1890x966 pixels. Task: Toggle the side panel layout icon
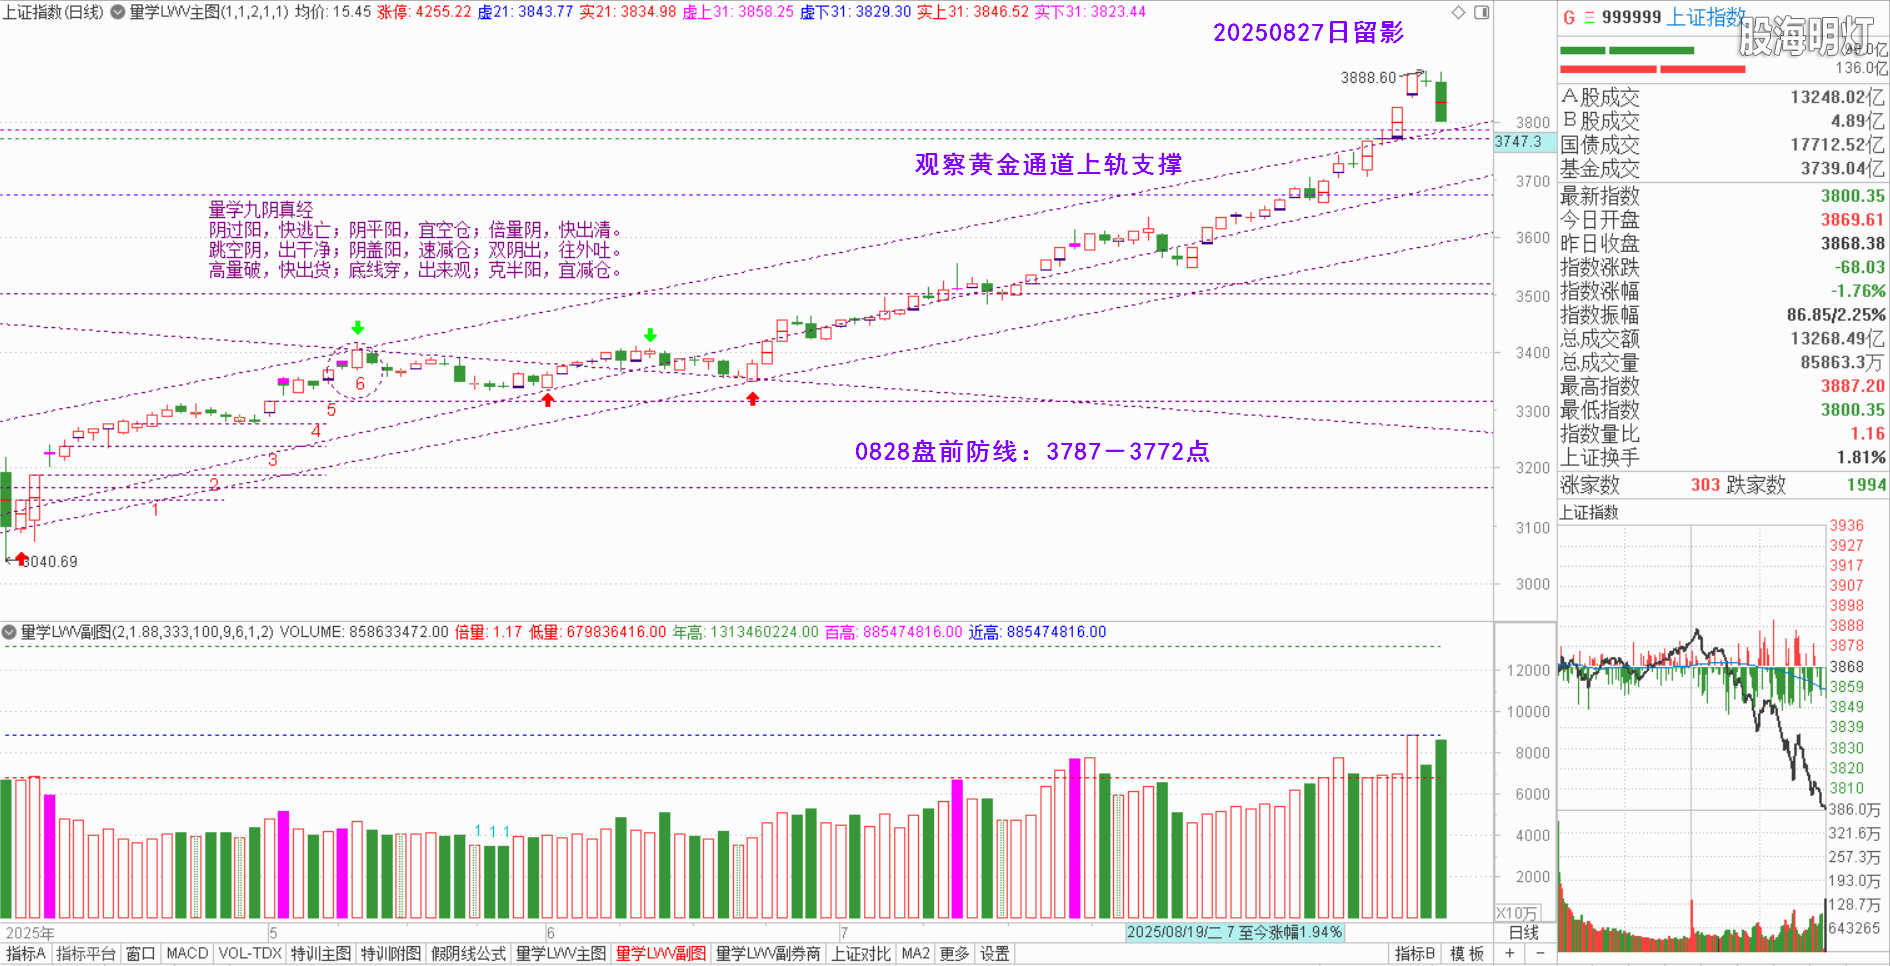point(1482,12)
